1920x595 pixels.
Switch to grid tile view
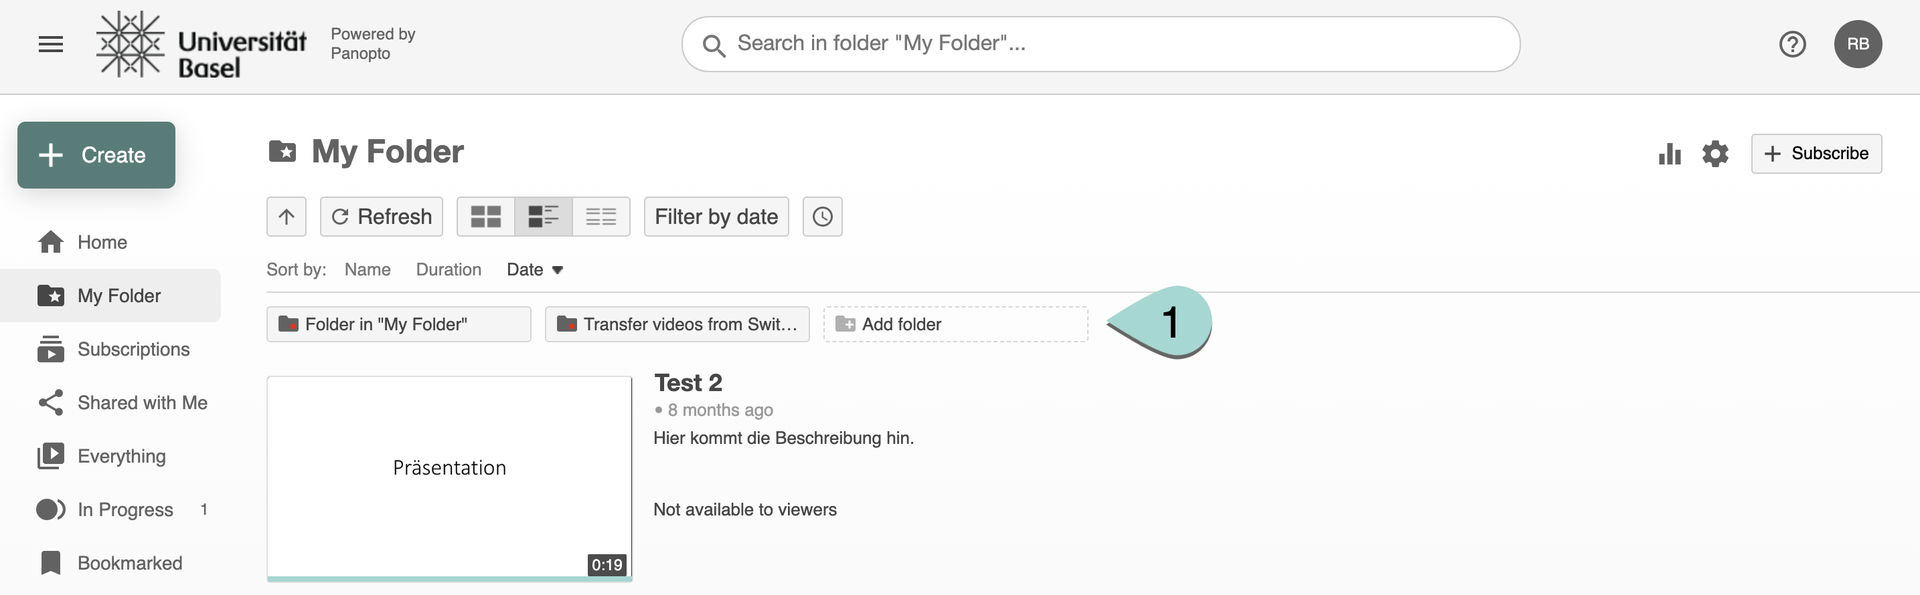coord(486,217)
